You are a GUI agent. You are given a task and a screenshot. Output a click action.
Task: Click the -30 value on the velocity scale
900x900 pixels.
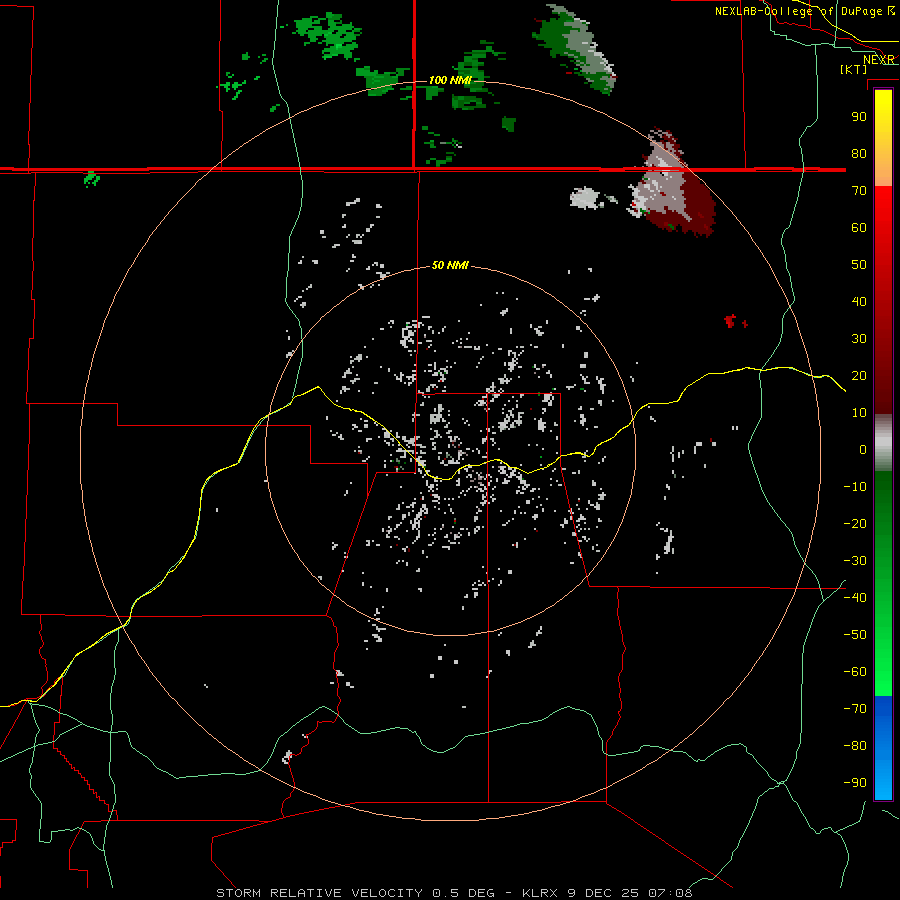[855, 561]
